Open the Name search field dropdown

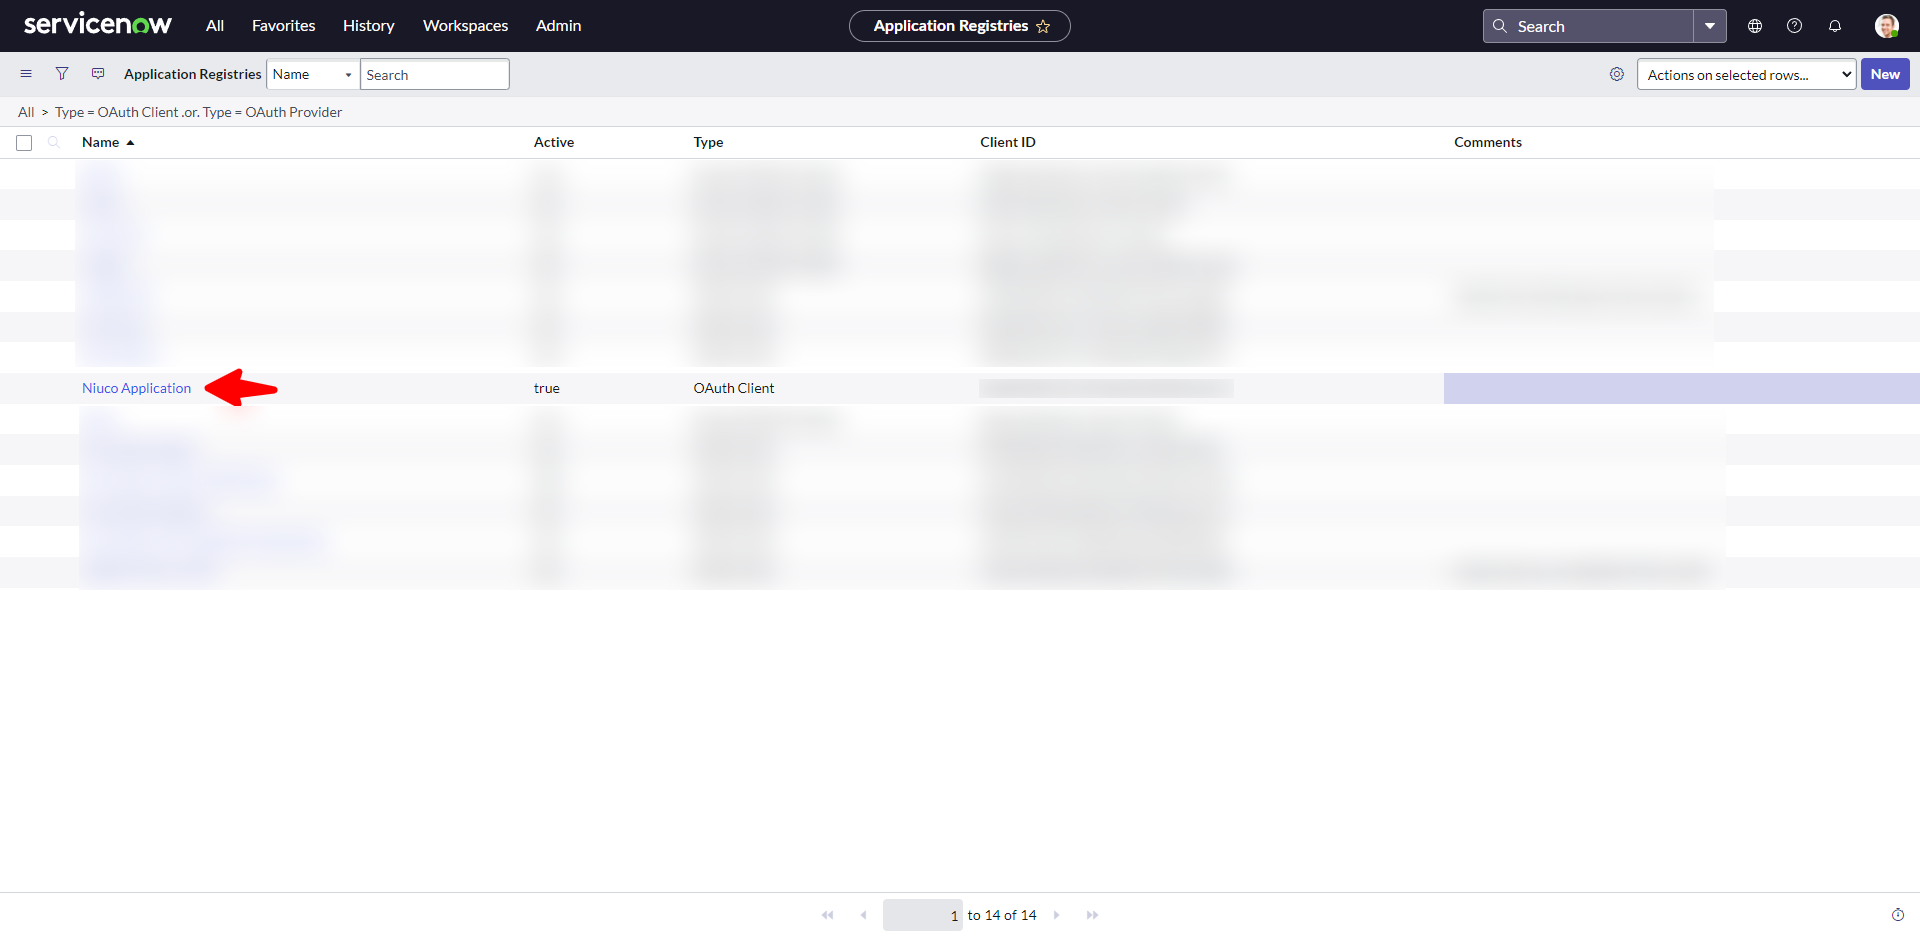(x=312, y=74)
